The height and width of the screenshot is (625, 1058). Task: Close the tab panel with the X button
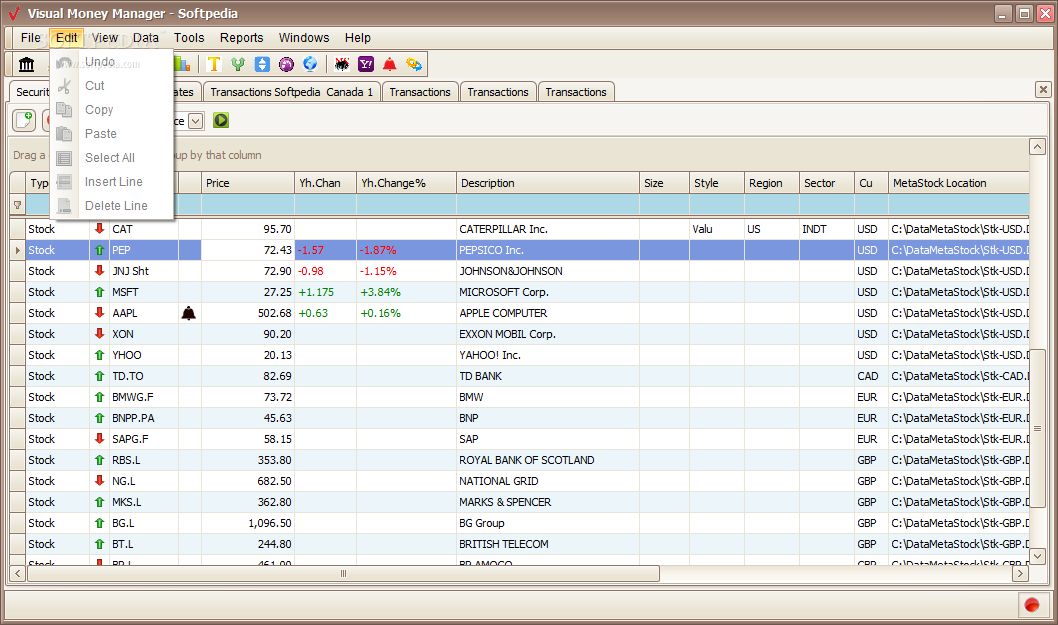1043,89
